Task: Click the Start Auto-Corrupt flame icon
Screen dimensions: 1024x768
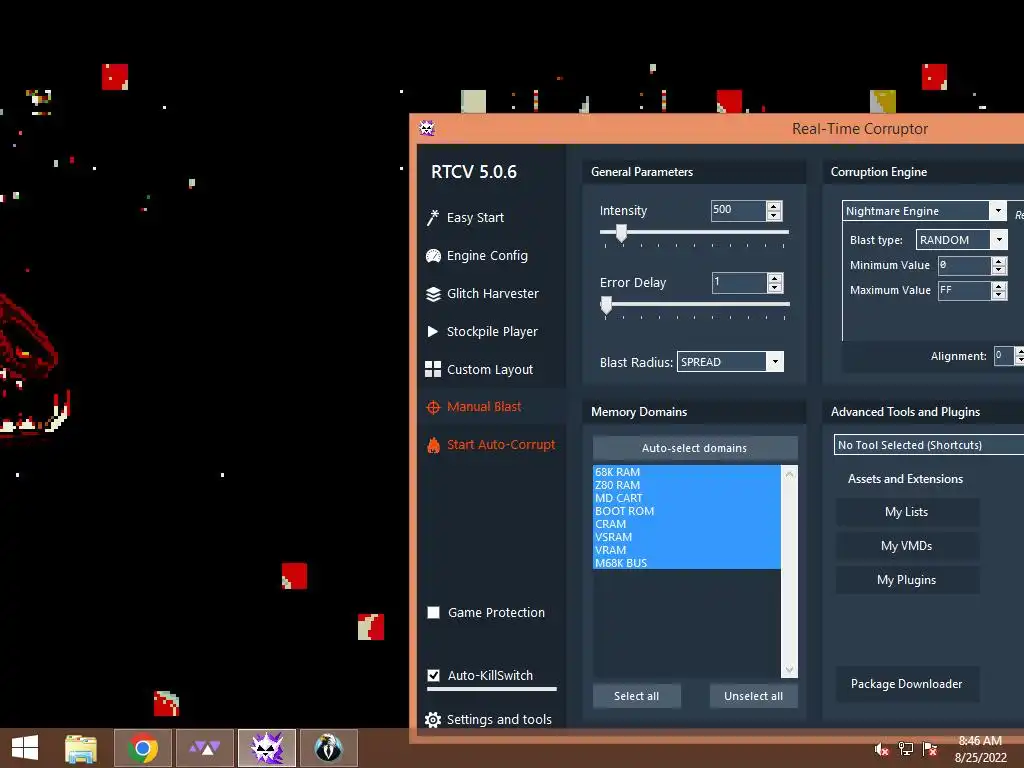Action: pos(433,445)
